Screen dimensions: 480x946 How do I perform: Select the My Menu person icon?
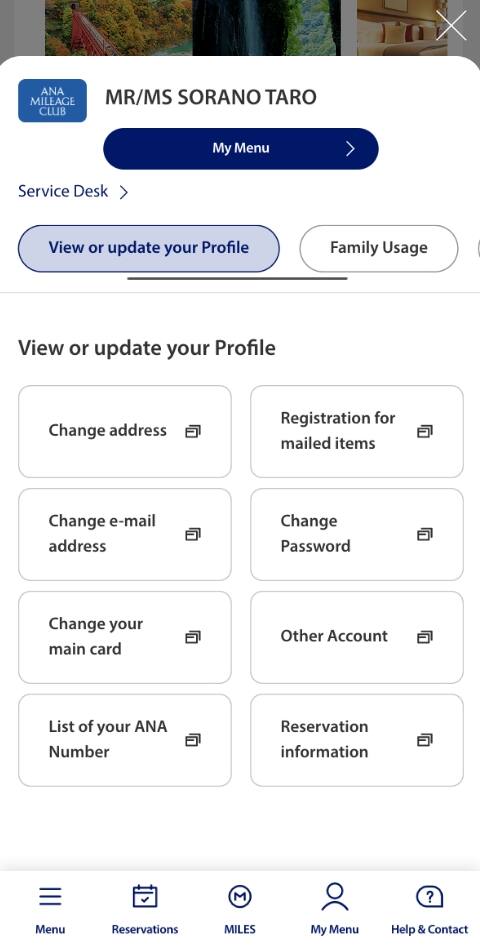pyautogui.click(x=335, y=897)
